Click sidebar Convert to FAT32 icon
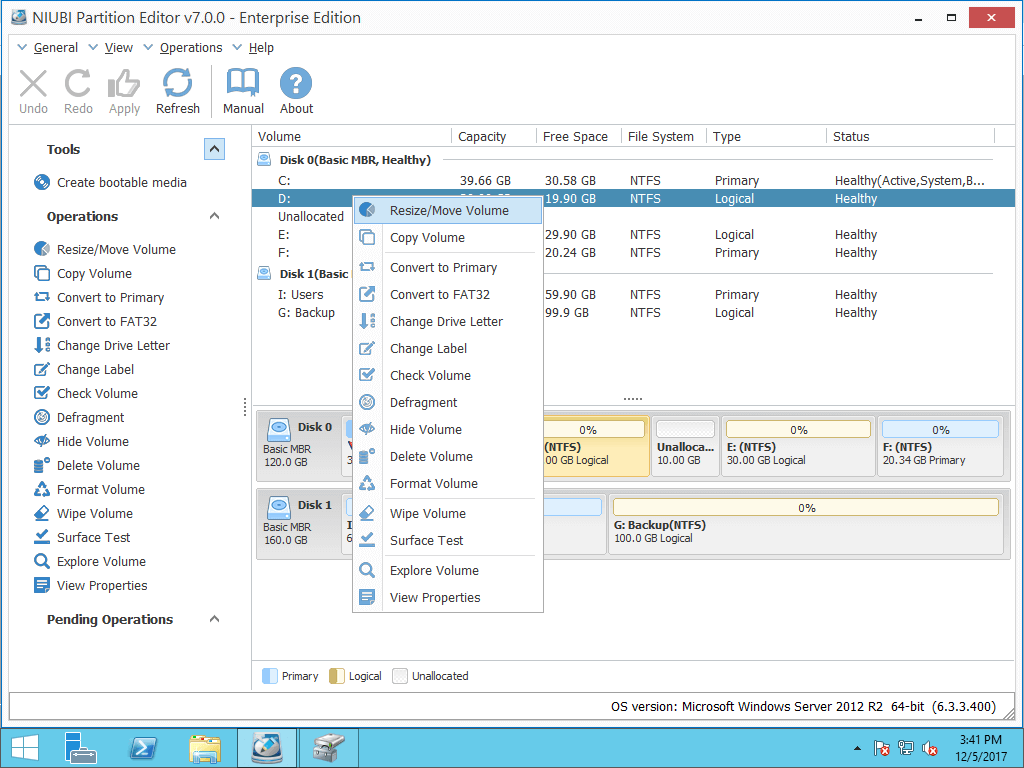Viewport: 1024px width, 768px height. (42, 321)
